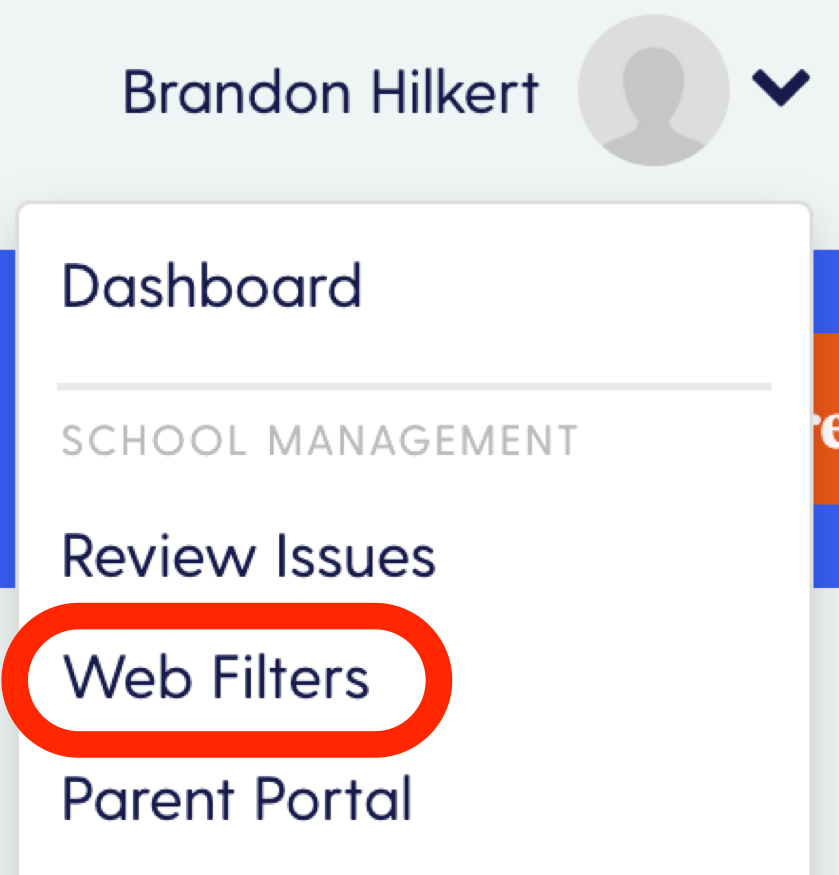The image size is (839, 875).
Task: Click the blue banner strip left of menu
Action: pos(7,419)
